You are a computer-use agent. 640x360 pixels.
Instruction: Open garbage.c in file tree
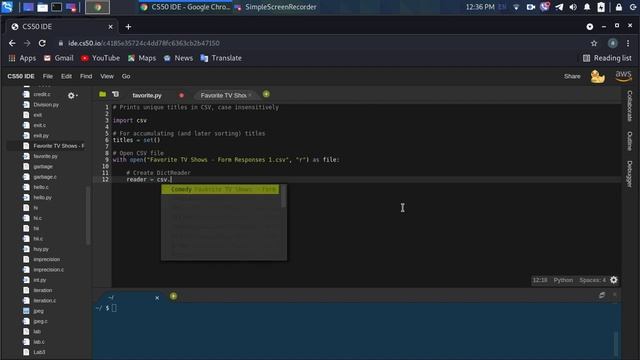pos(44,177)
